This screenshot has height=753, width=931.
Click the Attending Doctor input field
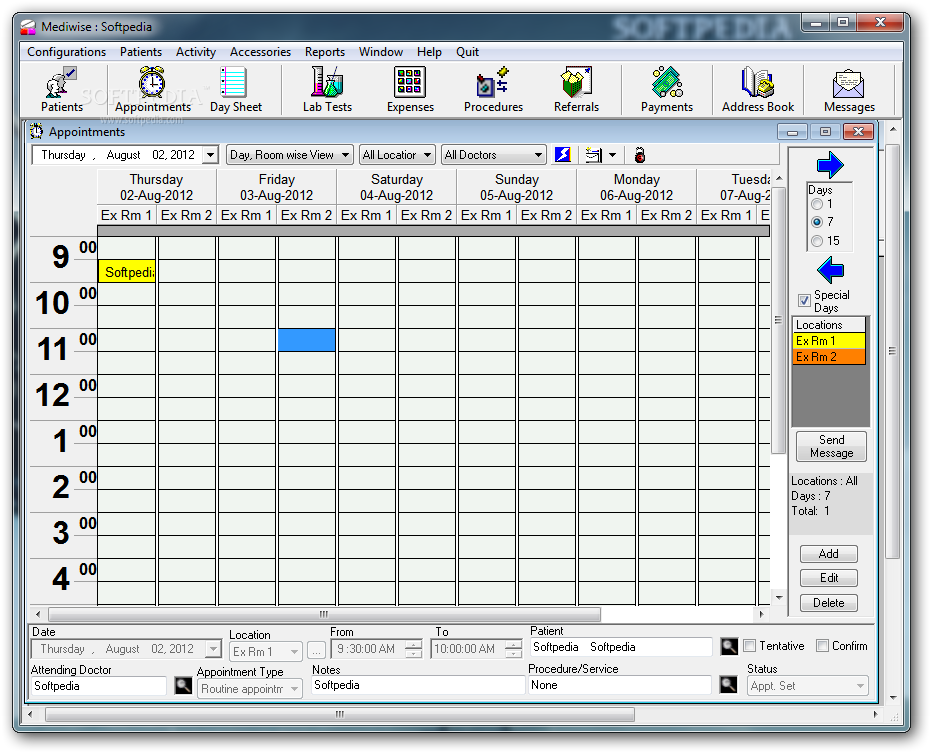click(x=99, y=686)
